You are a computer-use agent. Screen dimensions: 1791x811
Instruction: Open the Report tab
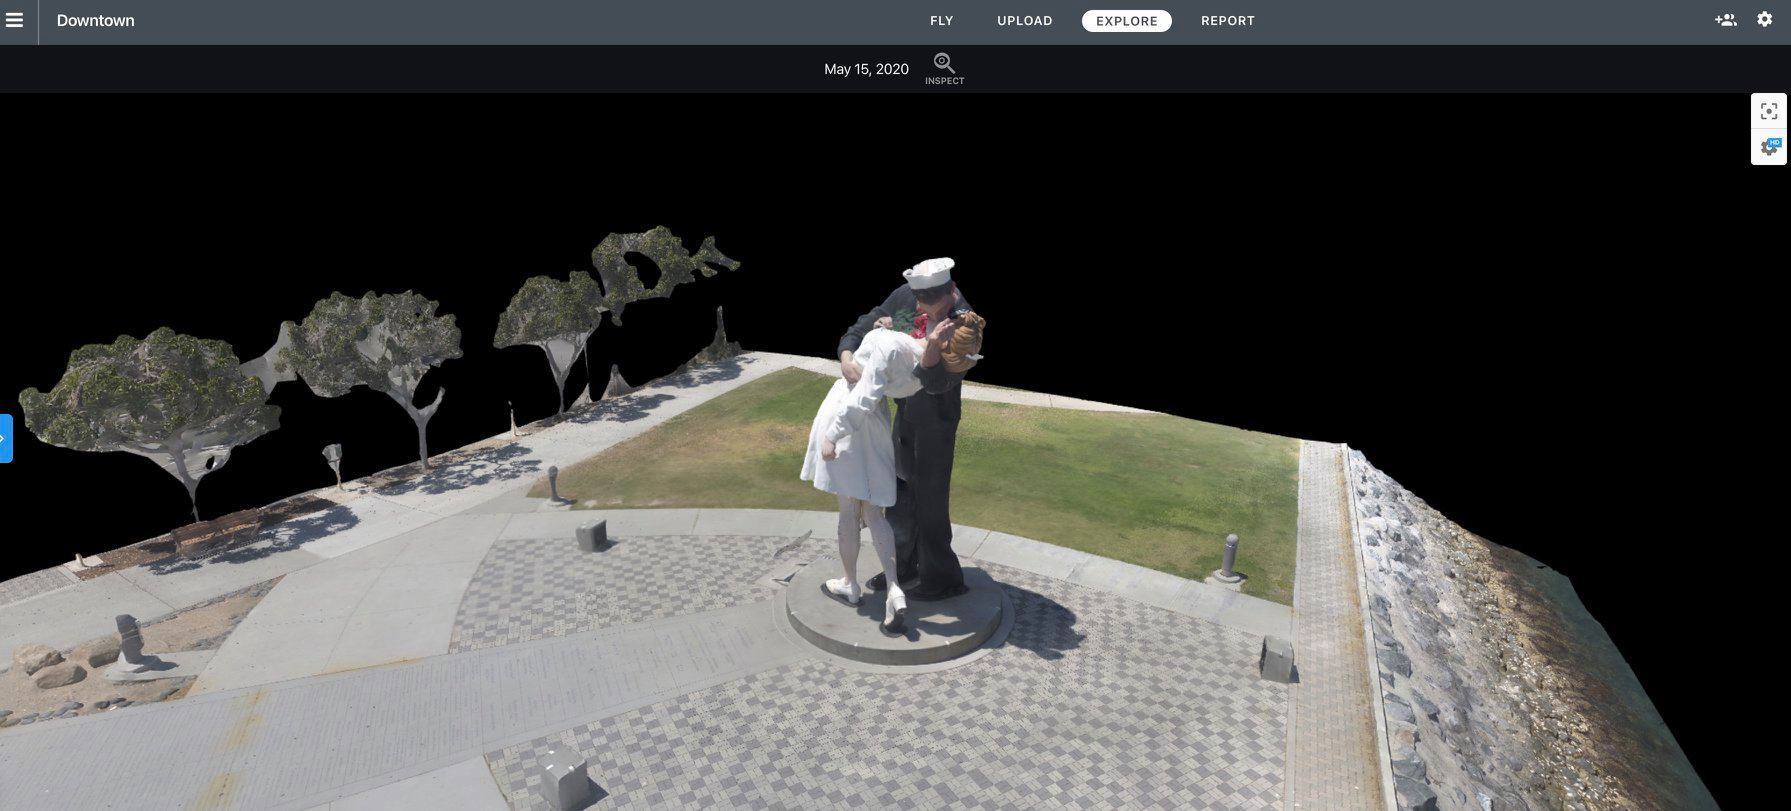pos(1227,21)
